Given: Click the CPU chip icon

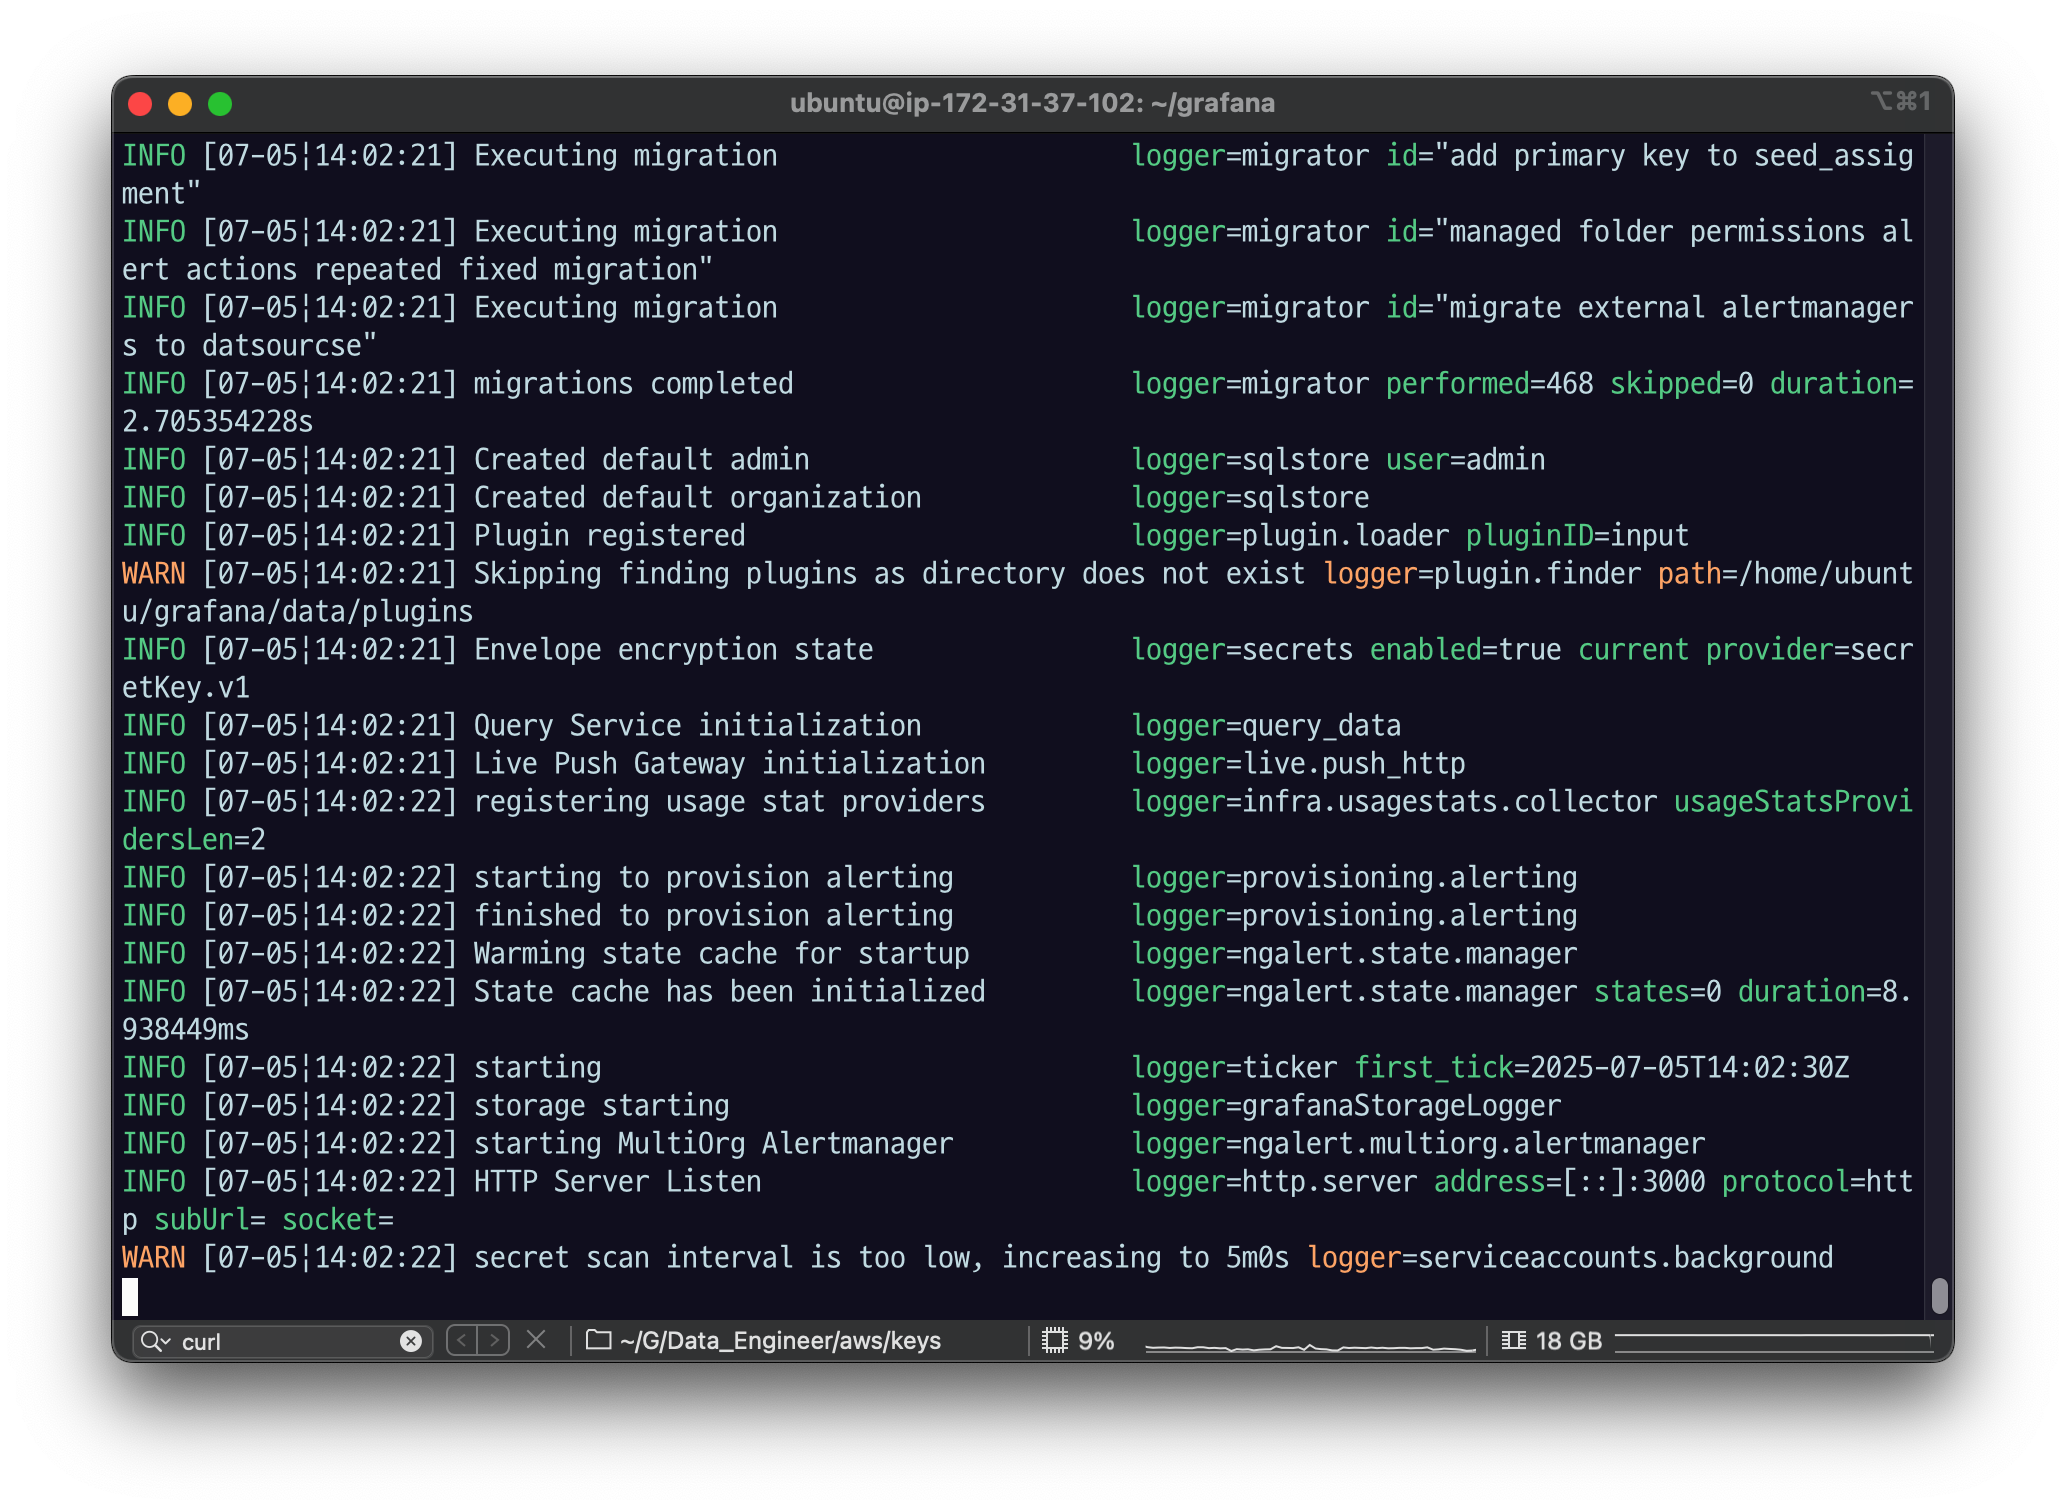Looking at the screenshot, I should pos(1054,1340).
